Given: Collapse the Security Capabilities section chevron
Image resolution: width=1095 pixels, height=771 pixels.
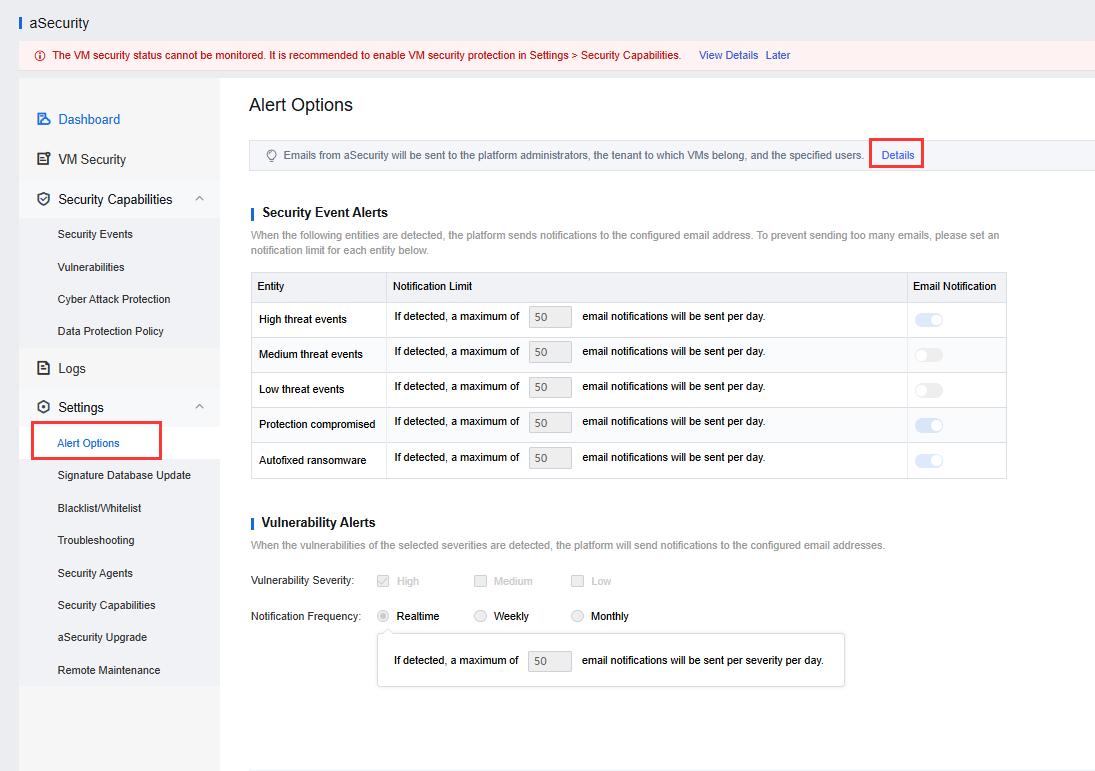Looking at the screenshot, I should tap(200, 199).
